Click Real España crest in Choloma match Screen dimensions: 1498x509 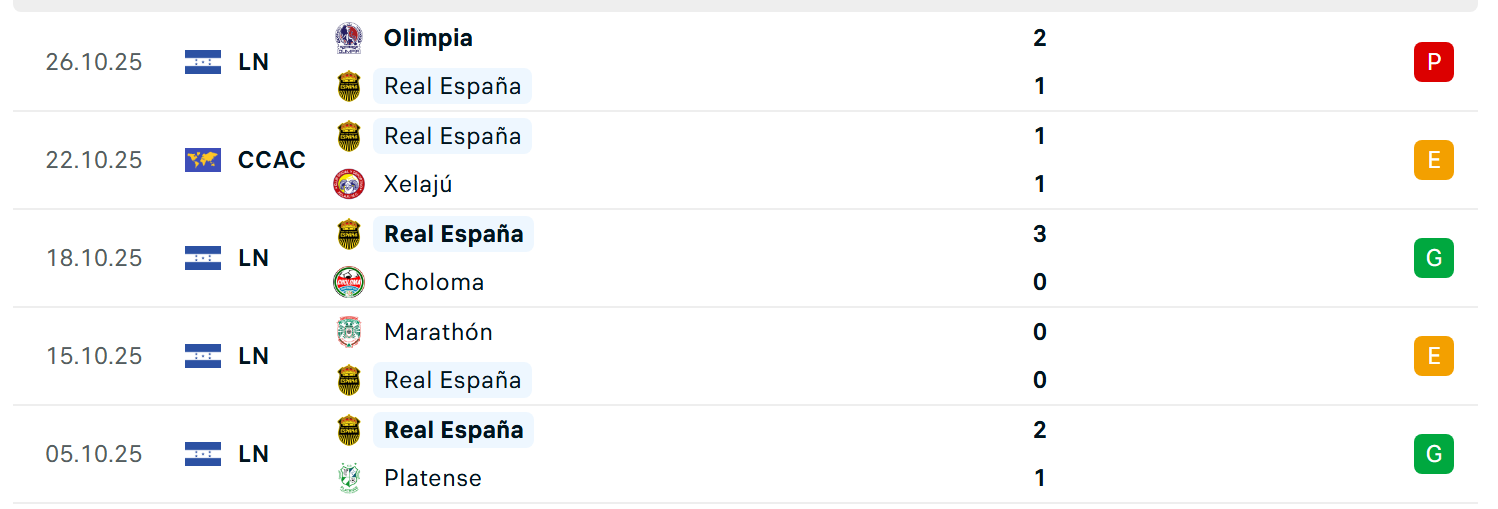coord(348,234)
